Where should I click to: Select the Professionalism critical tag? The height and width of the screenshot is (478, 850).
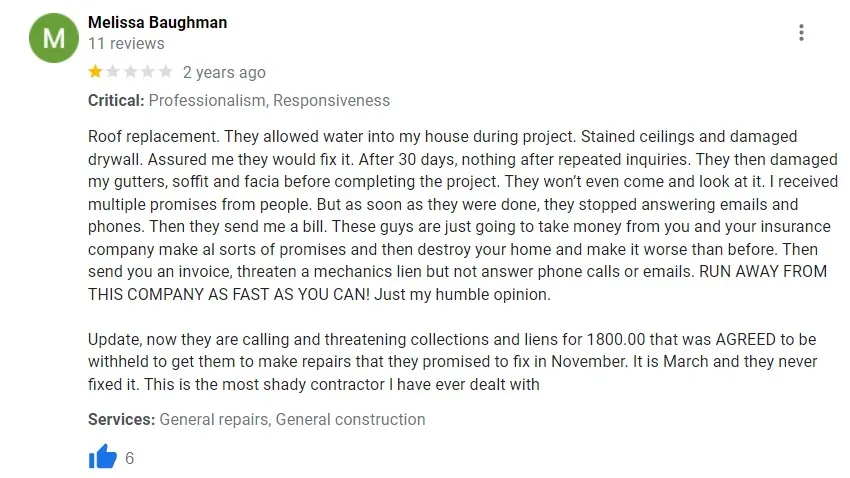207,100
